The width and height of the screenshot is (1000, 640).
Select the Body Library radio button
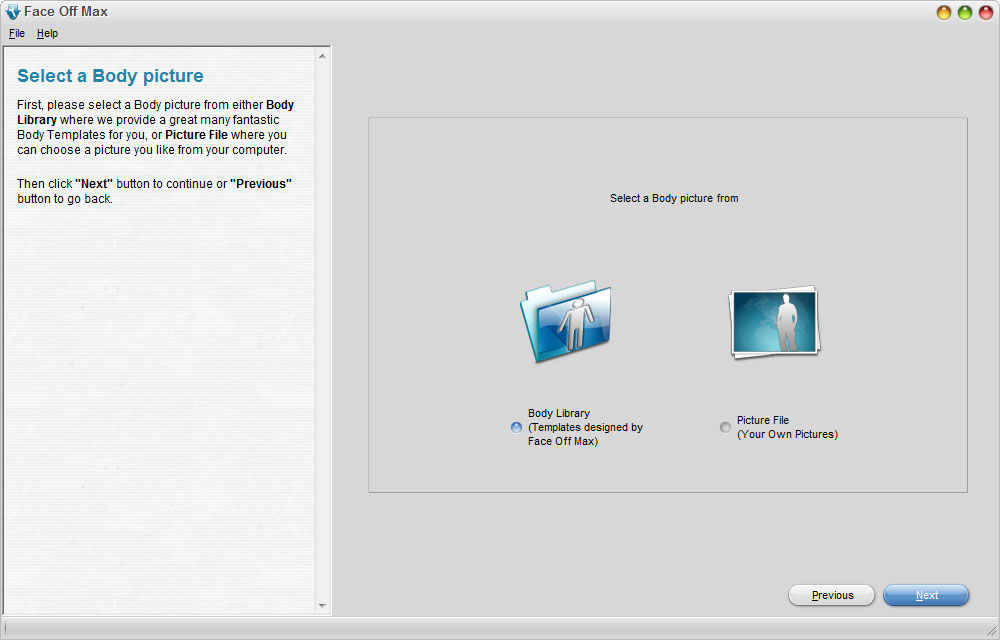[517, 427]
